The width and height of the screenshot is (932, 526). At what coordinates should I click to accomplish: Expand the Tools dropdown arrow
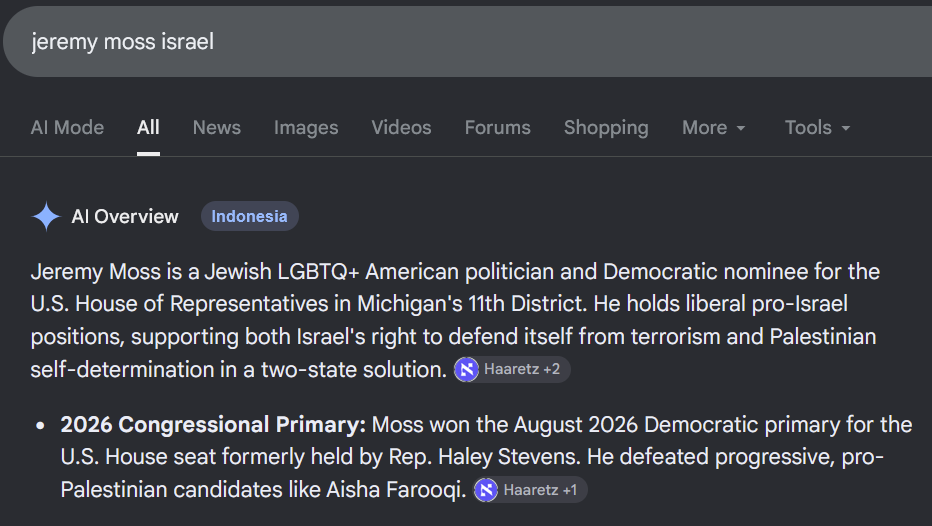846,128
